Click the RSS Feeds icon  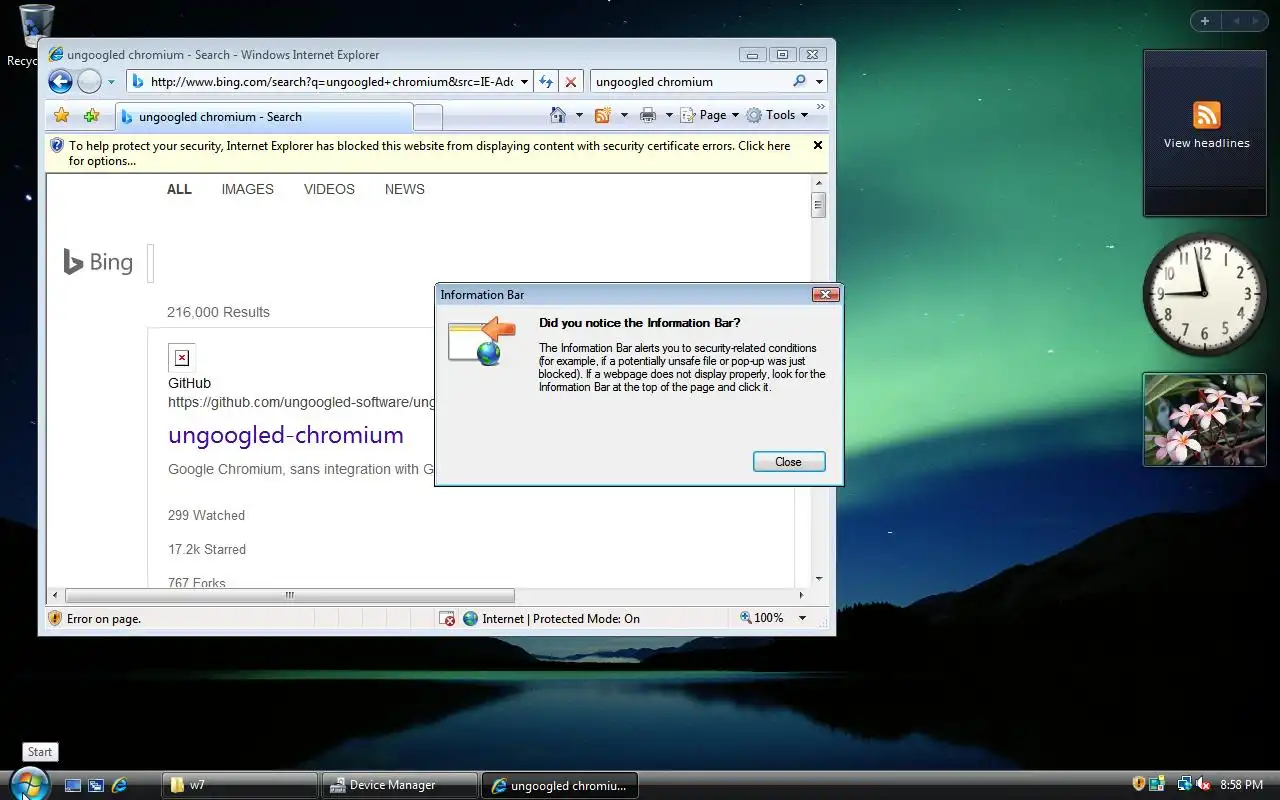pyautogui.click(x=603, y=115)
